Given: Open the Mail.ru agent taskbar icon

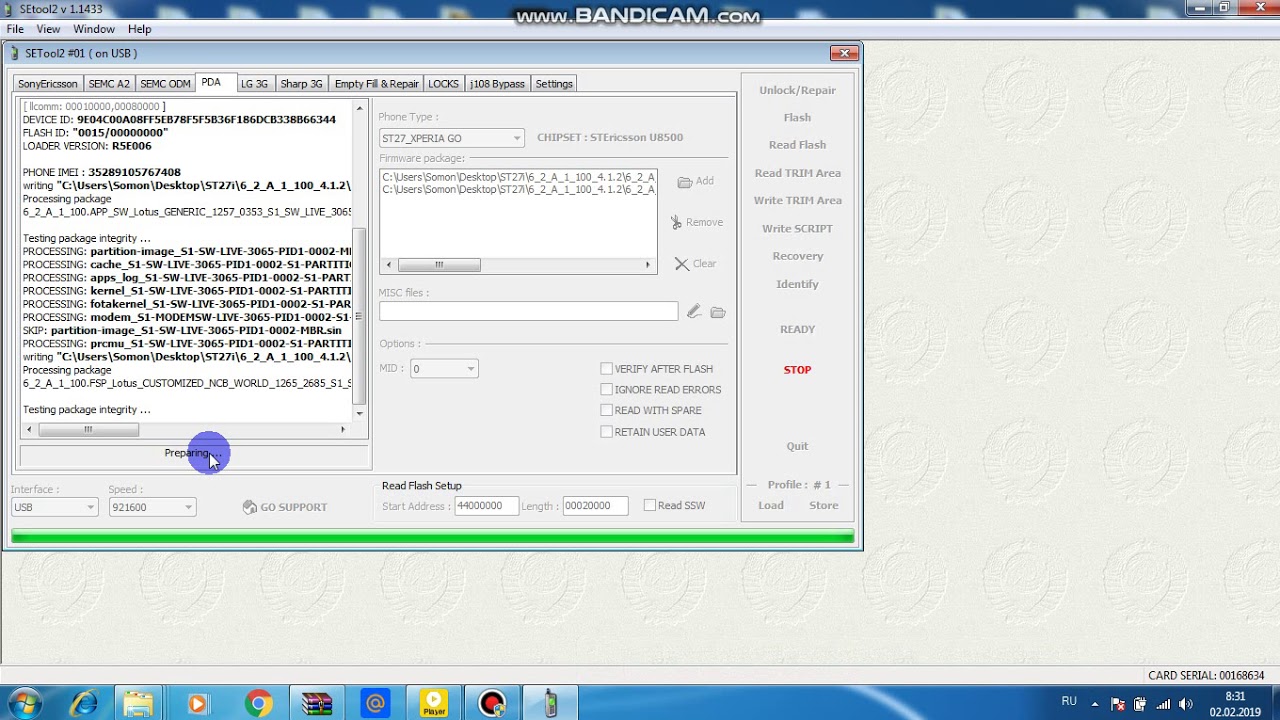Looking at the screenshot, I should [x=375, y=704].
